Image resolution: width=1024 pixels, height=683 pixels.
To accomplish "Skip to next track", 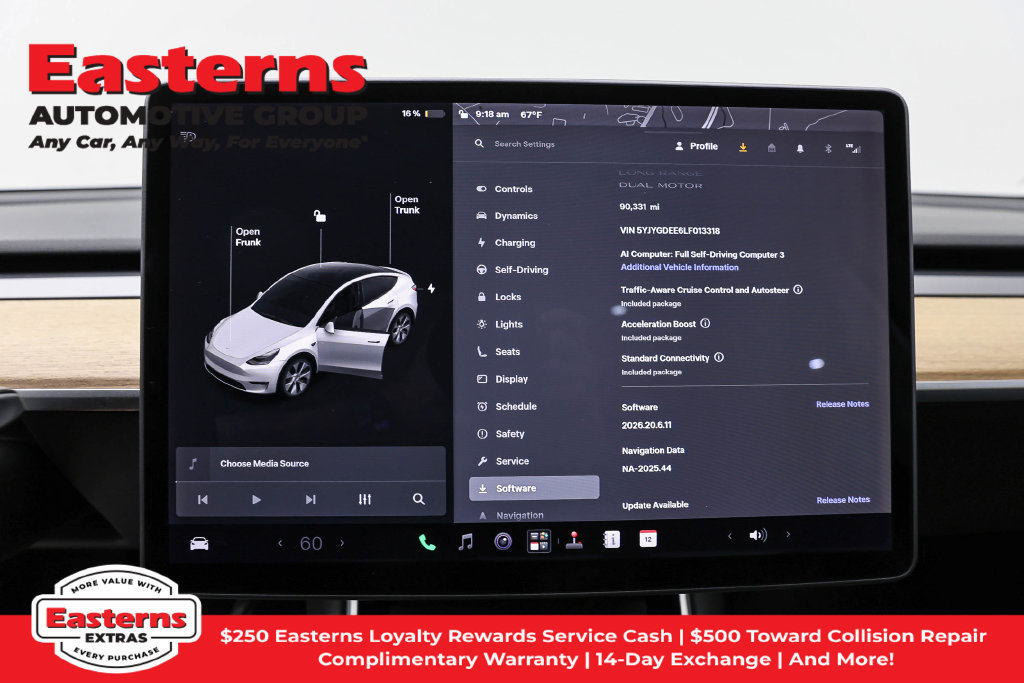I will pos(311,500).
